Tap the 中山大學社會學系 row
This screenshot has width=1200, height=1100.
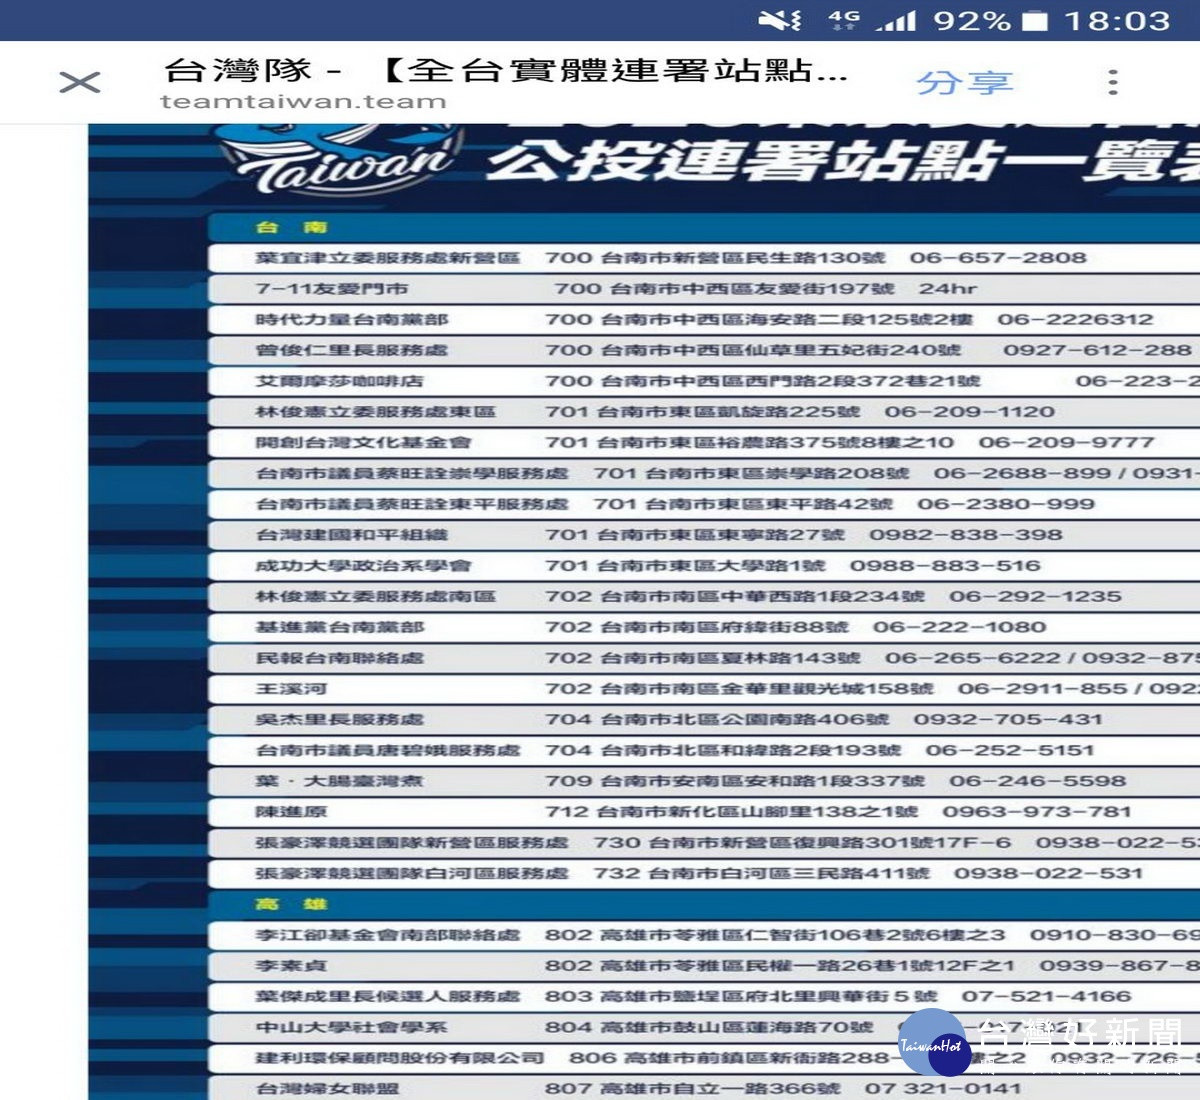pyautogui.click(x=351, y=1027)
